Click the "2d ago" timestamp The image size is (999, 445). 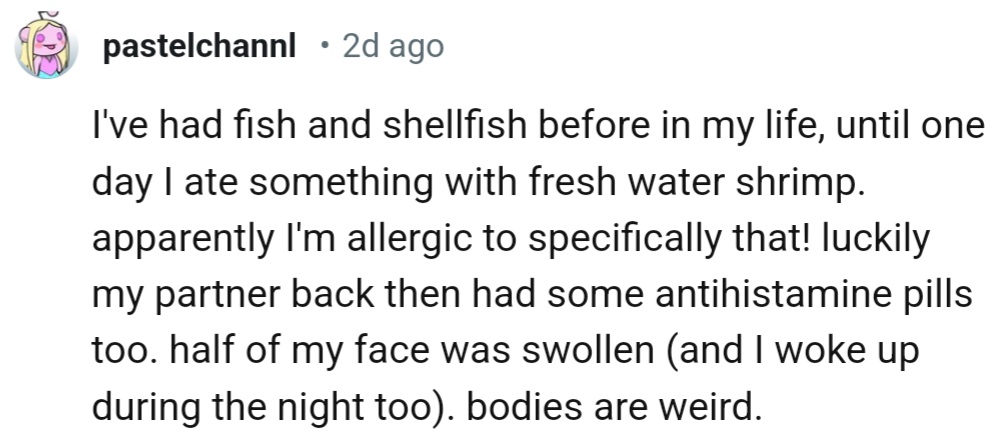[x=392, y=47]
